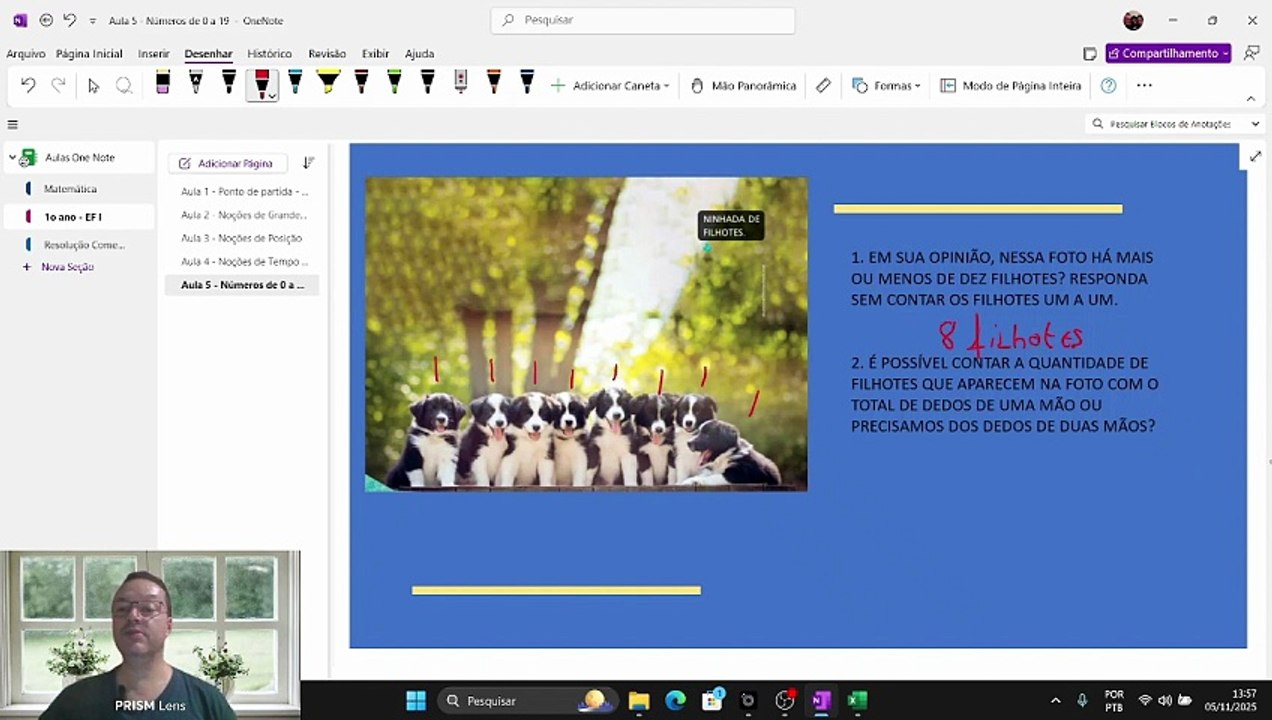Select page Aula 5 - Números de 0 a
This screenshot has height=720, width=1272.
242,285
